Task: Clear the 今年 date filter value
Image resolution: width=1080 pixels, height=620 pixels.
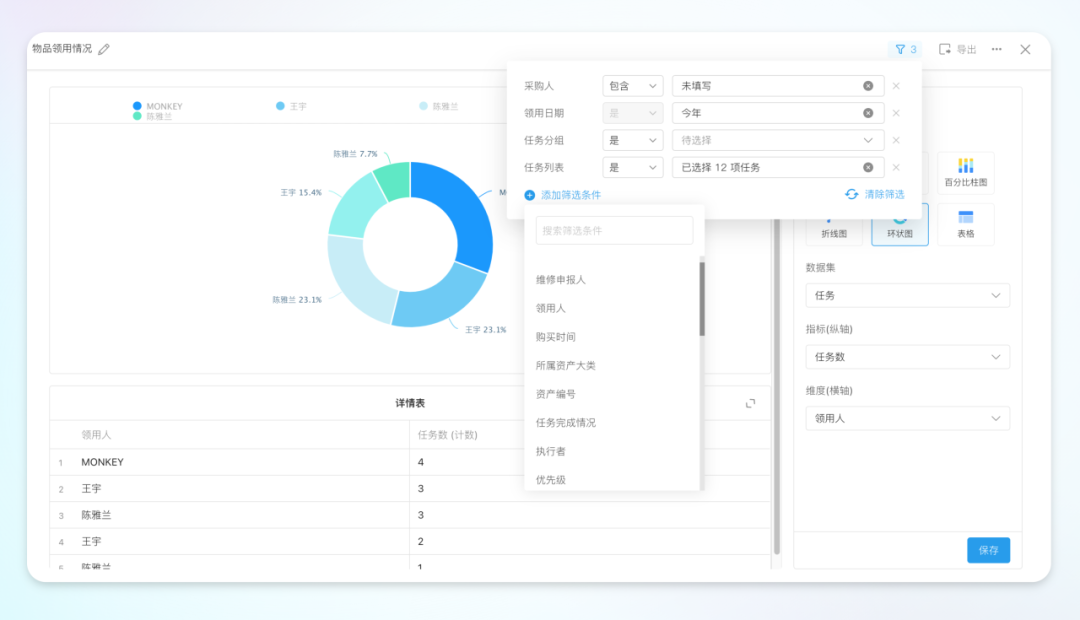Action: pos(868,113)
